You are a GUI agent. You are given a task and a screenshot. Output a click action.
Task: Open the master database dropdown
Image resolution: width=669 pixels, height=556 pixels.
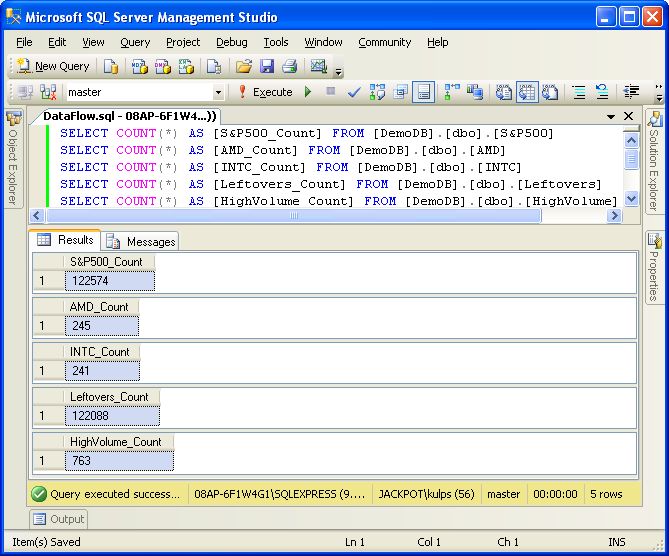click(218, 92)
